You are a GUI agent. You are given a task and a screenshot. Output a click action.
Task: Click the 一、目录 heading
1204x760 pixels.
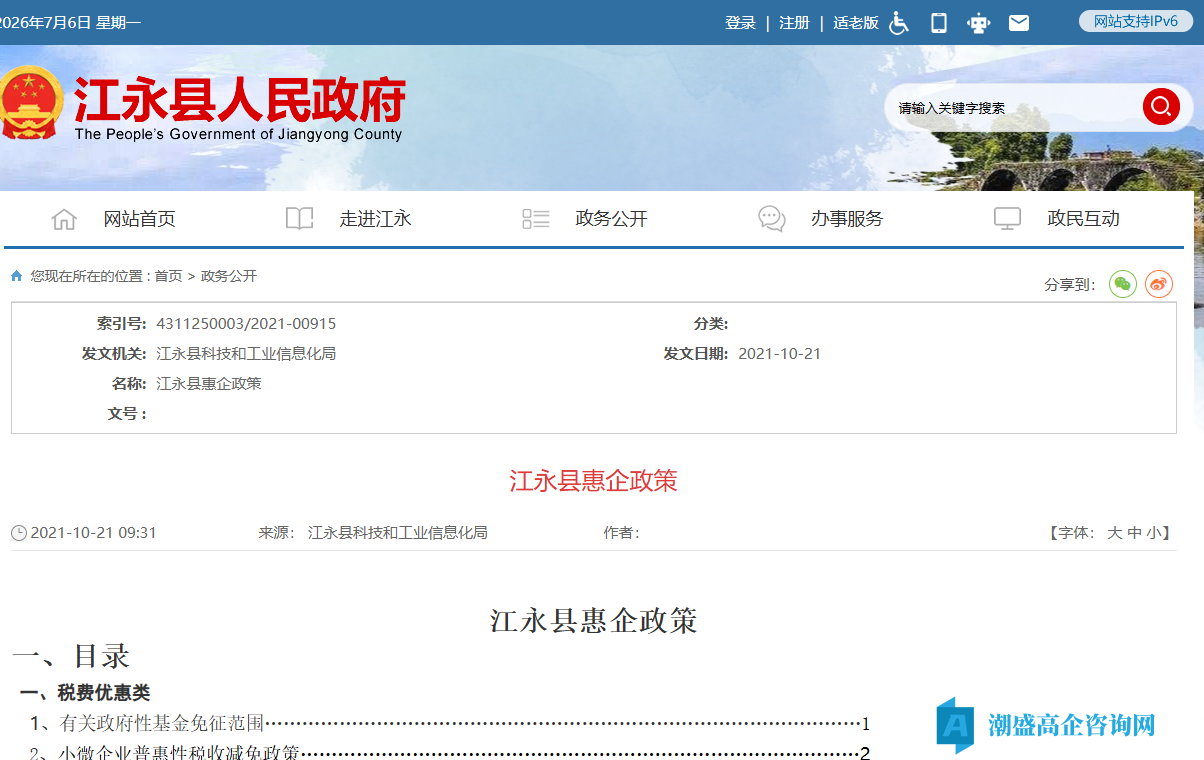click(71, 656)
